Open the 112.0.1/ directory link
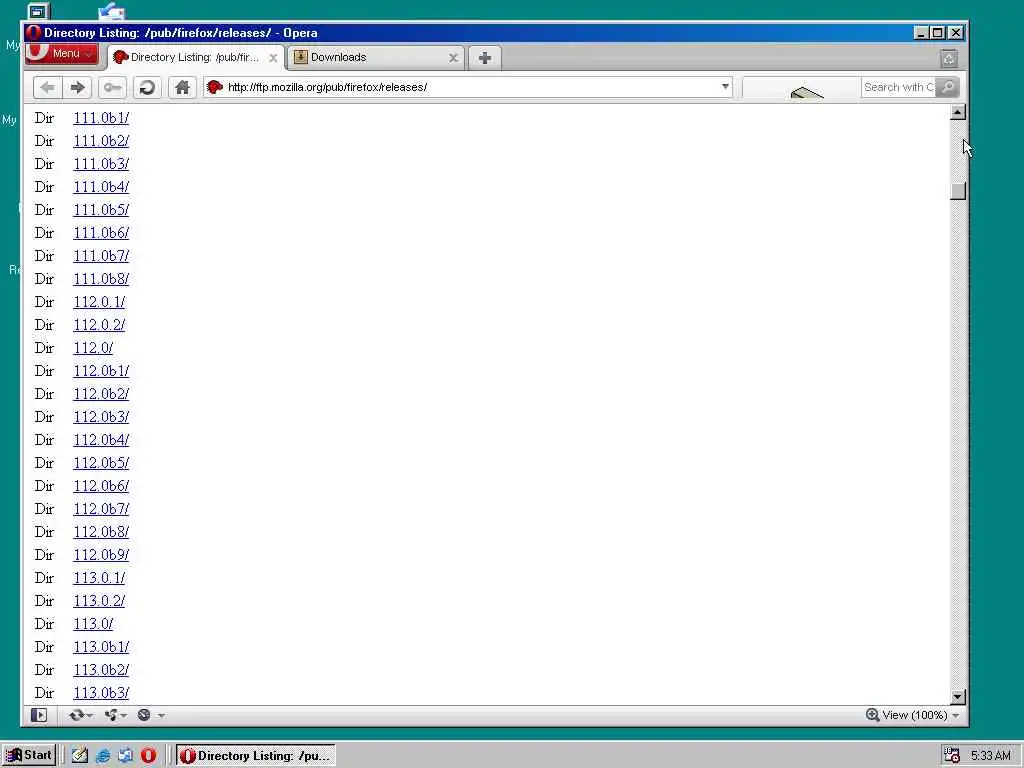Image resolution: width=1024 pixels, height=768 pixels. pos(99,302)
